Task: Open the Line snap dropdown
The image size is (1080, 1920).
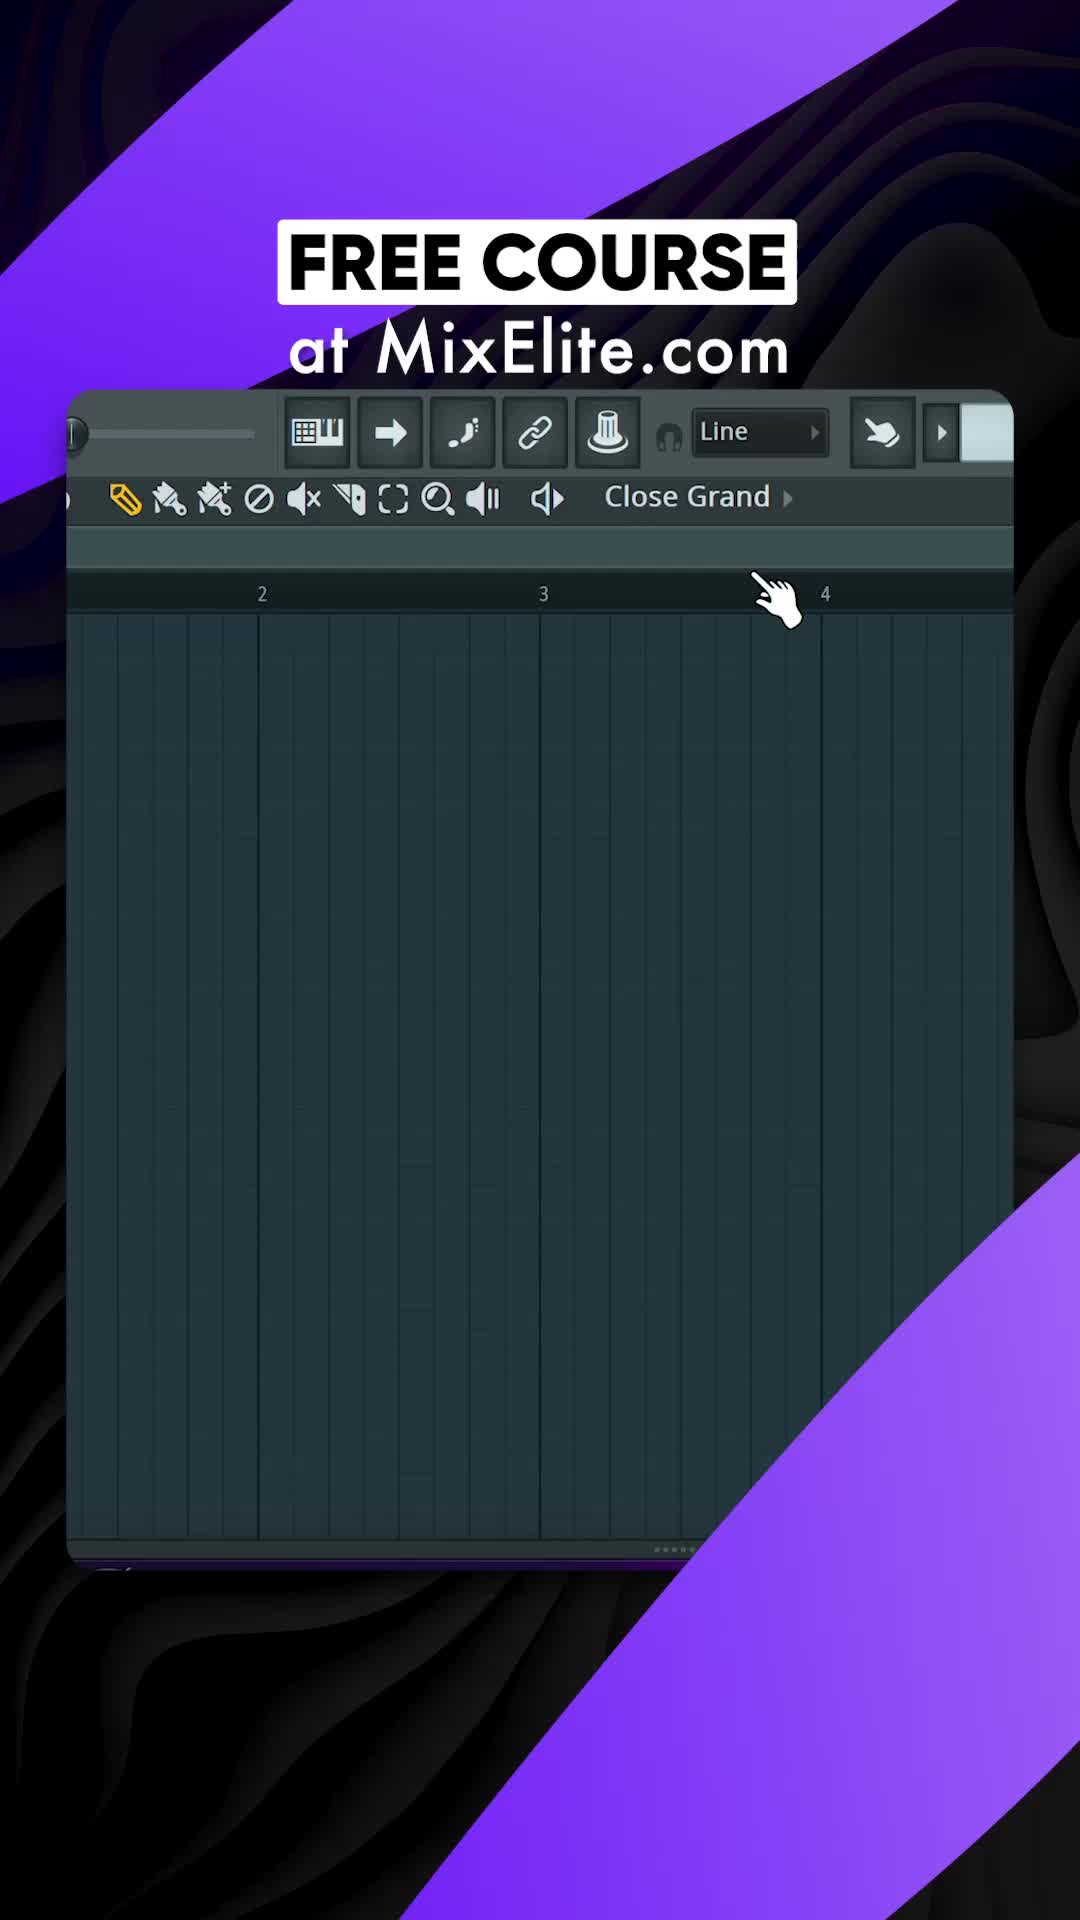Action: click(x=760, y=432)
